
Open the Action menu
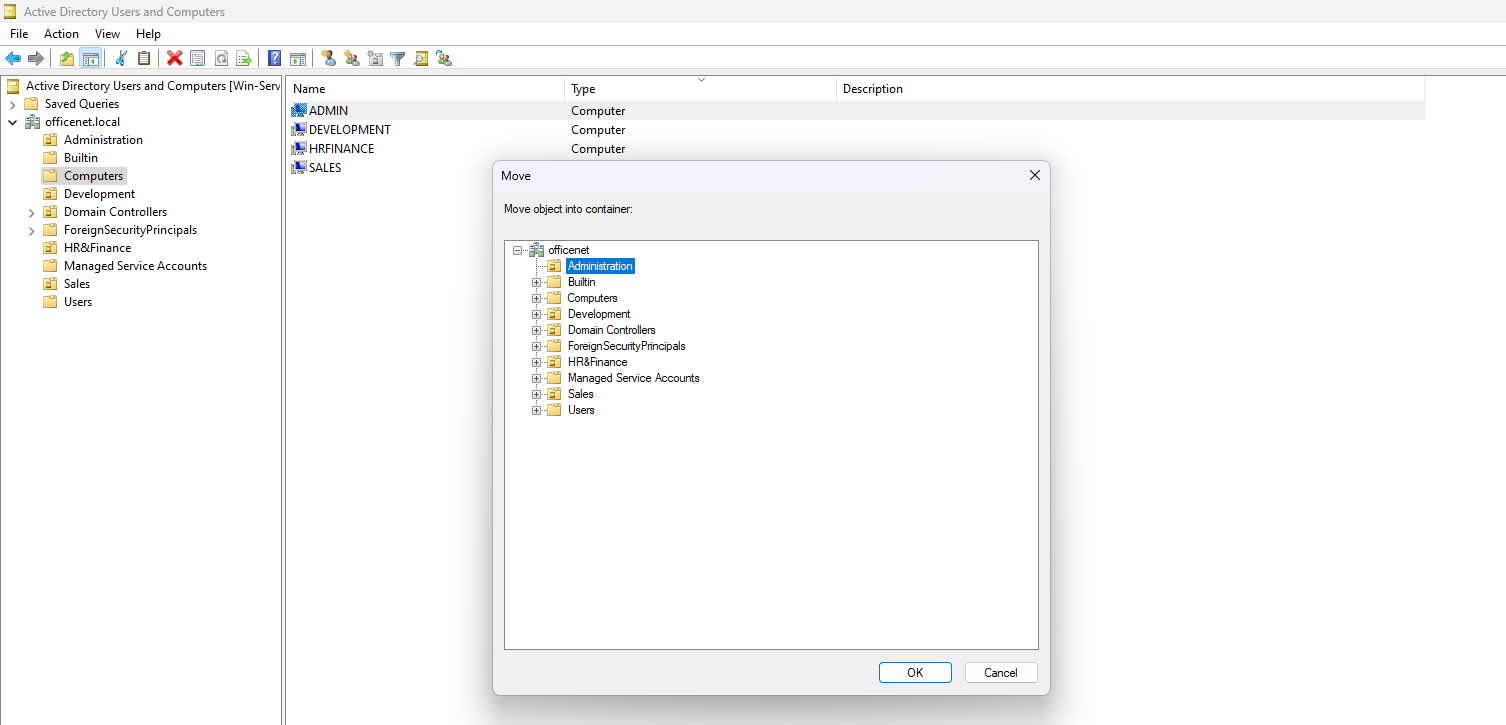(61, 34)
